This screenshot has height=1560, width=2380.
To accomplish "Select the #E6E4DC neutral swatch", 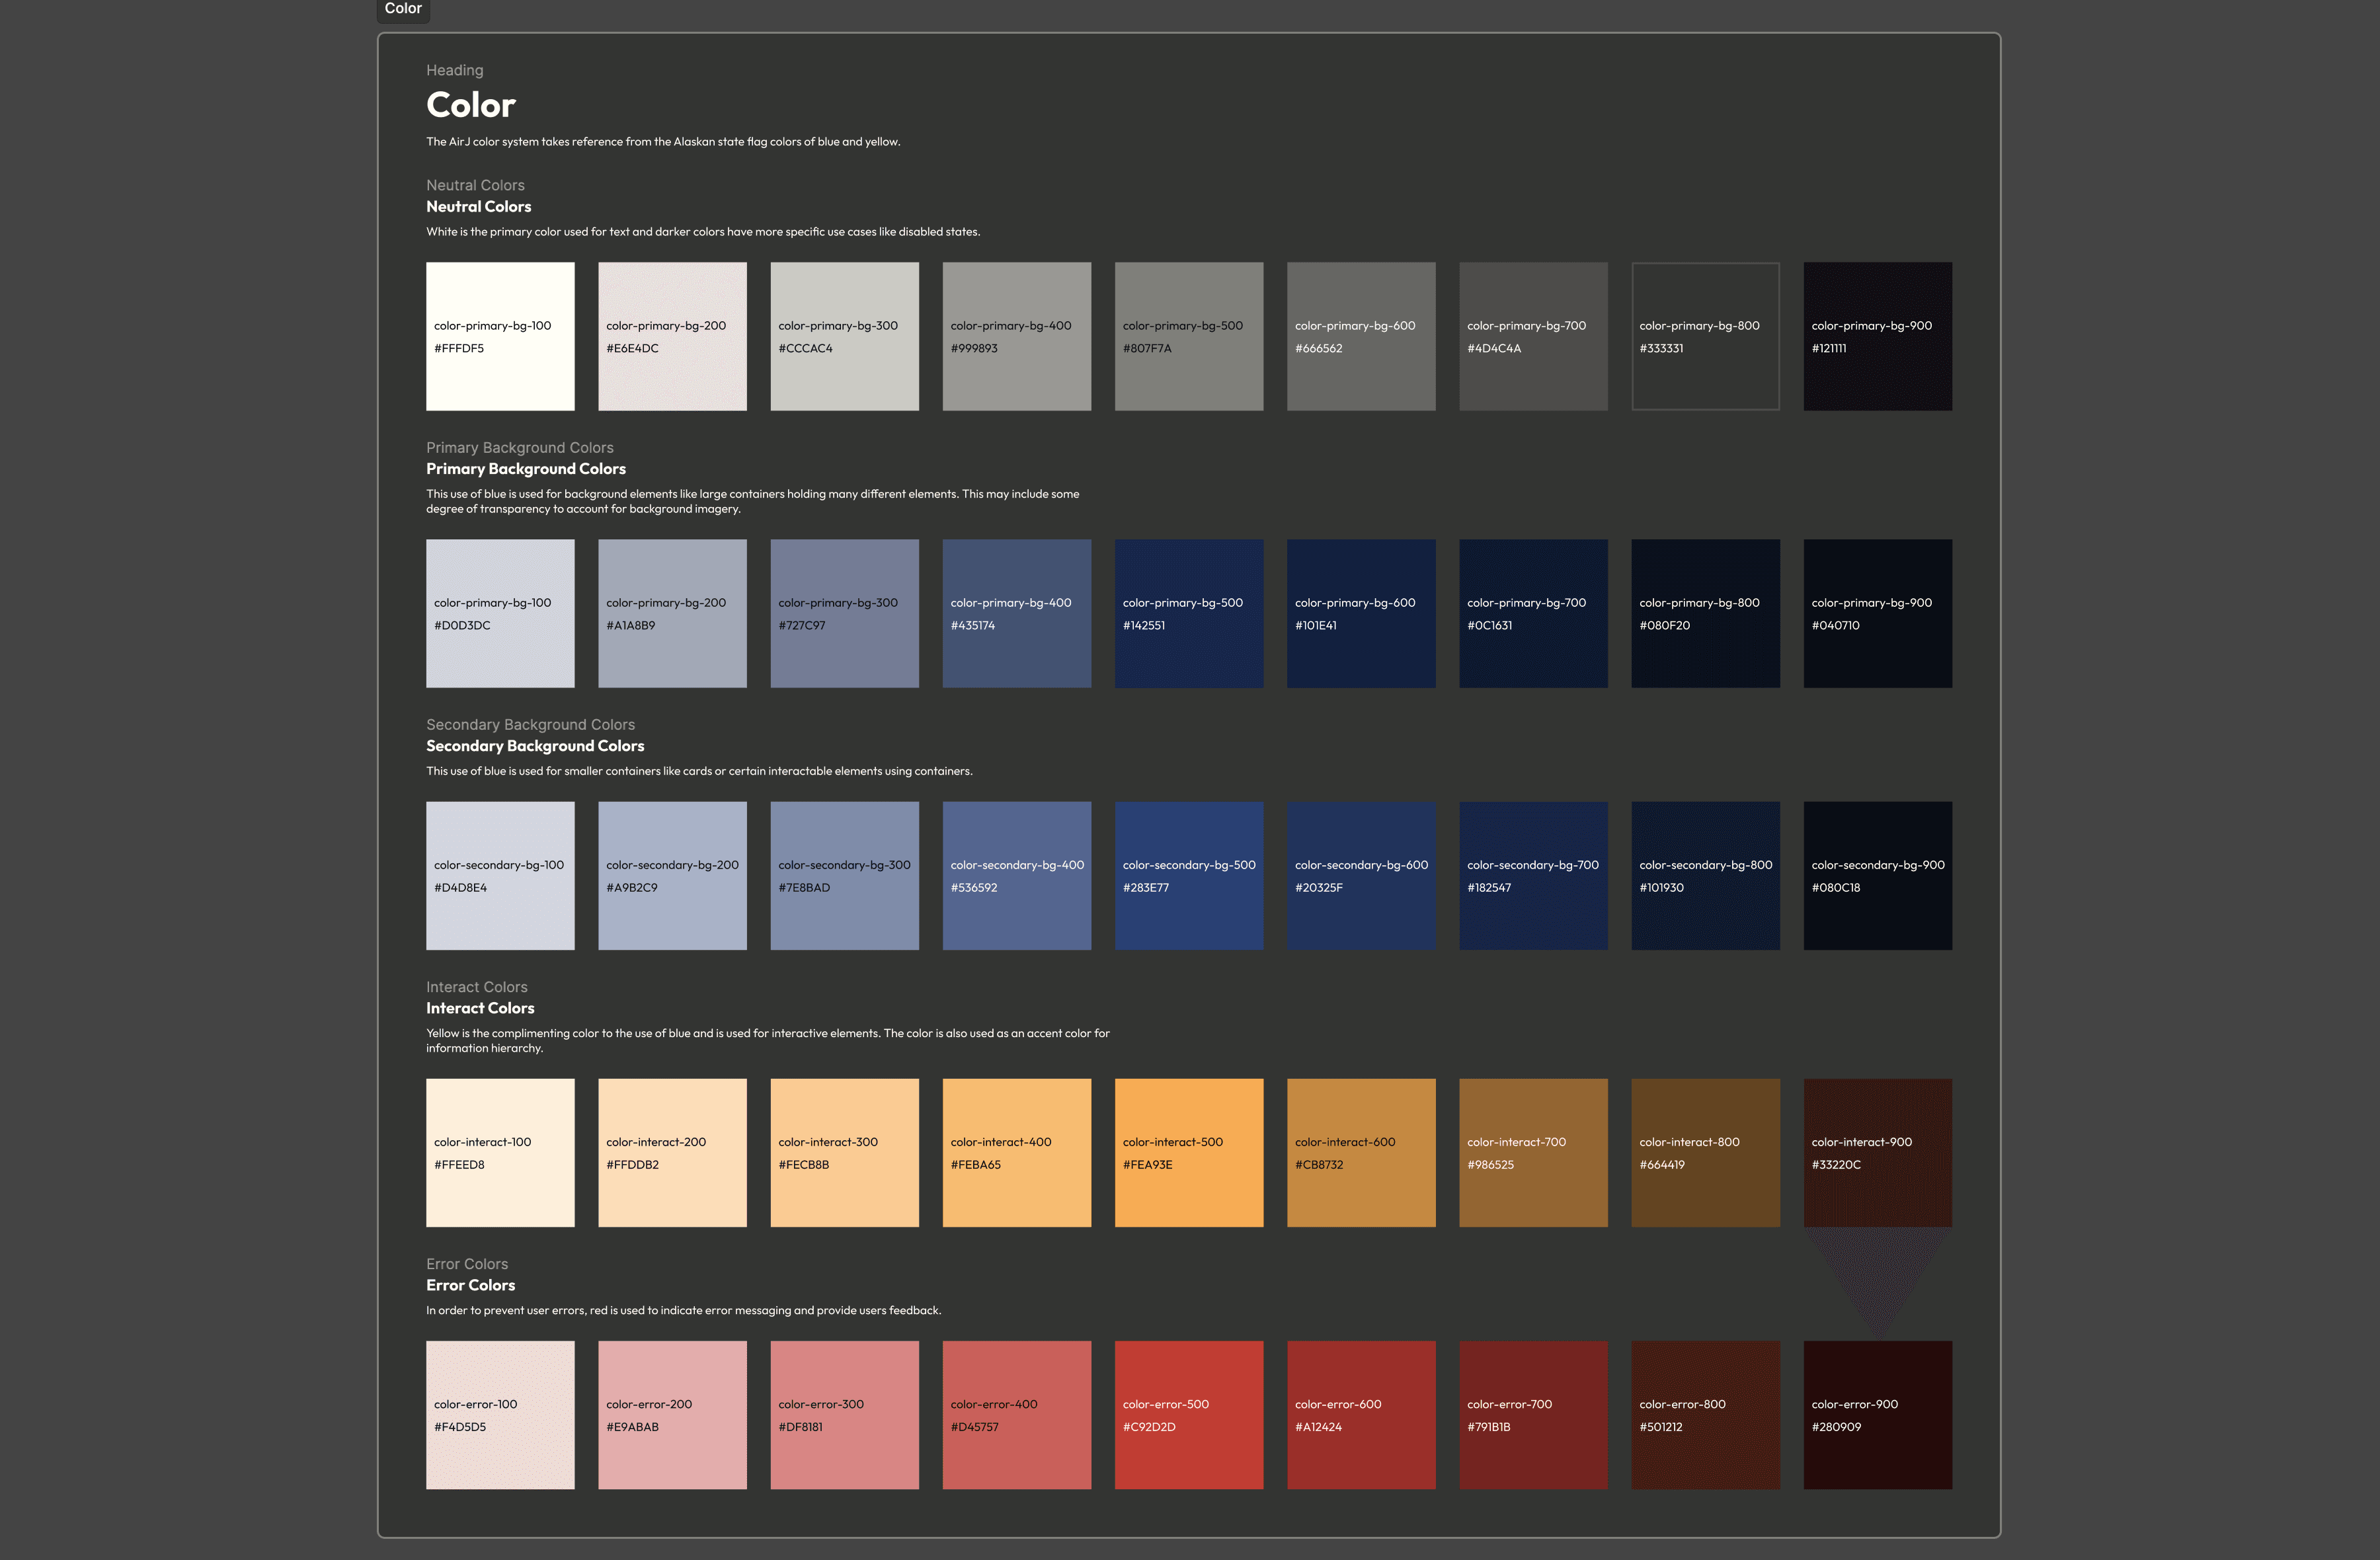I will [672, 337].
